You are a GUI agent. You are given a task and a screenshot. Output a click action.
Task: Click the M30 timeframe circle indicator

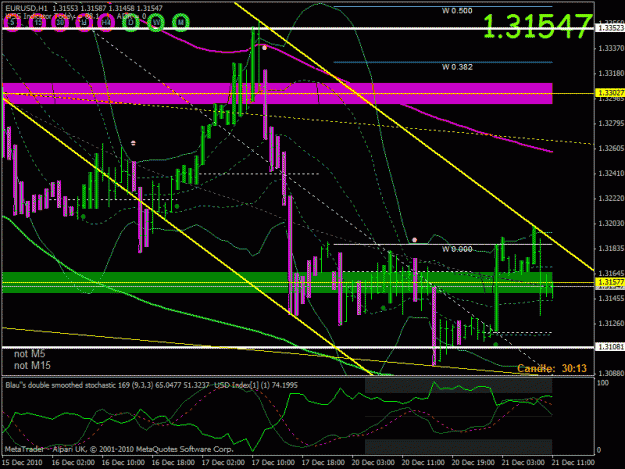coord(60,22)
